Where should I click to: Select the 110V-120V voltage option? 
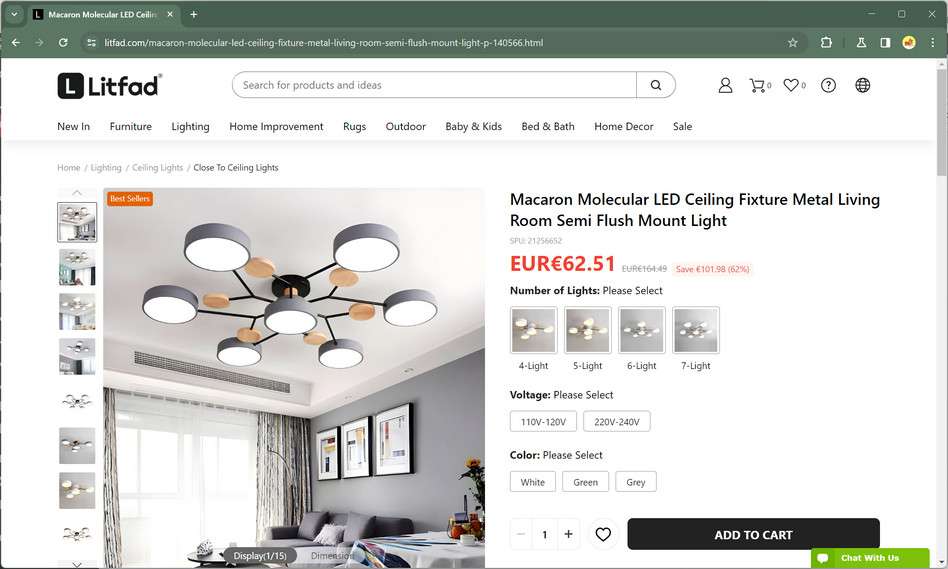pyautogui.click(x=543, y=421)
